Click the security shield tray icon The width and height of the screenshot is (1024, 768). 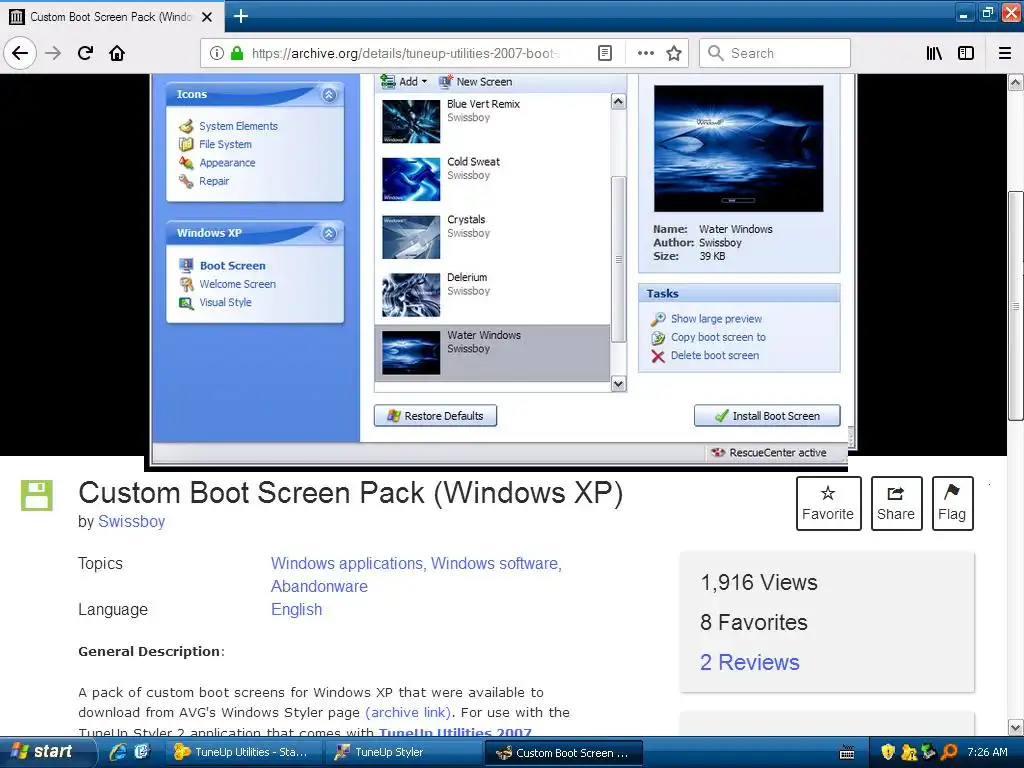(x=887, y=752)
